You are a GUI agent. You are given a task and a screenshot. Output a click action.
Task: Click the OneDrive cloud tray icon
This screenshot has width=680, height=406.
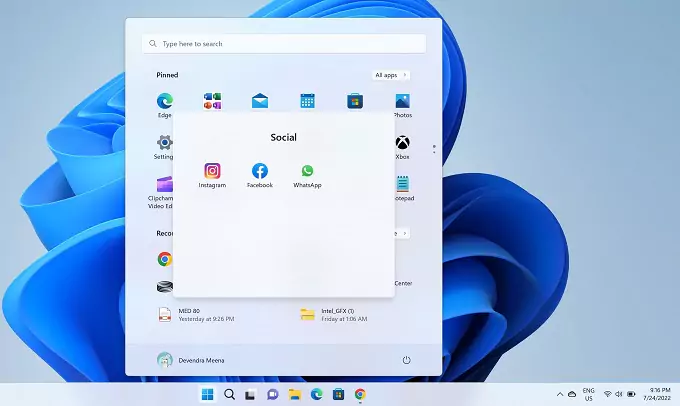click(x=572, y=394)
